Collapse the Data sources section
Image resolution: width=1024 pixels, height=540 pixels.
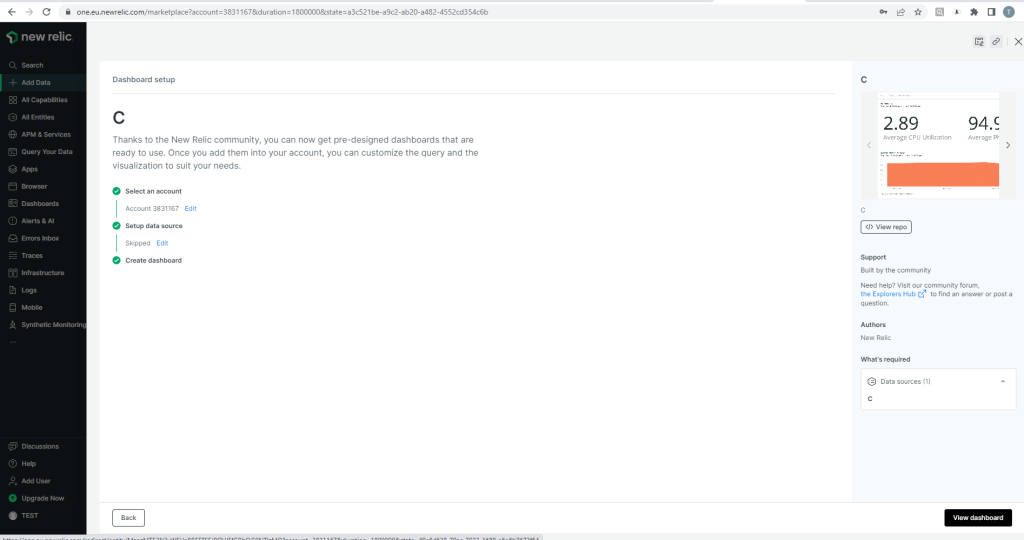click(x=1002, y=382)
